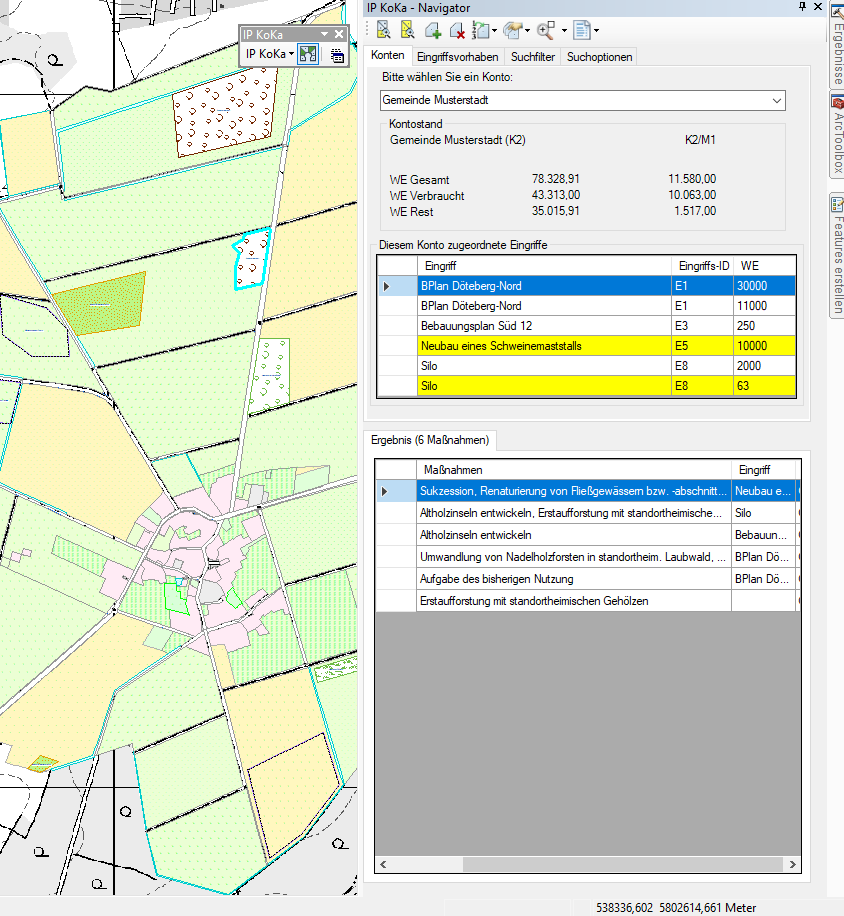844x916 pixels.
Task: Click the document report icon in Navigator toolbar
Action: tap(580, 30)
